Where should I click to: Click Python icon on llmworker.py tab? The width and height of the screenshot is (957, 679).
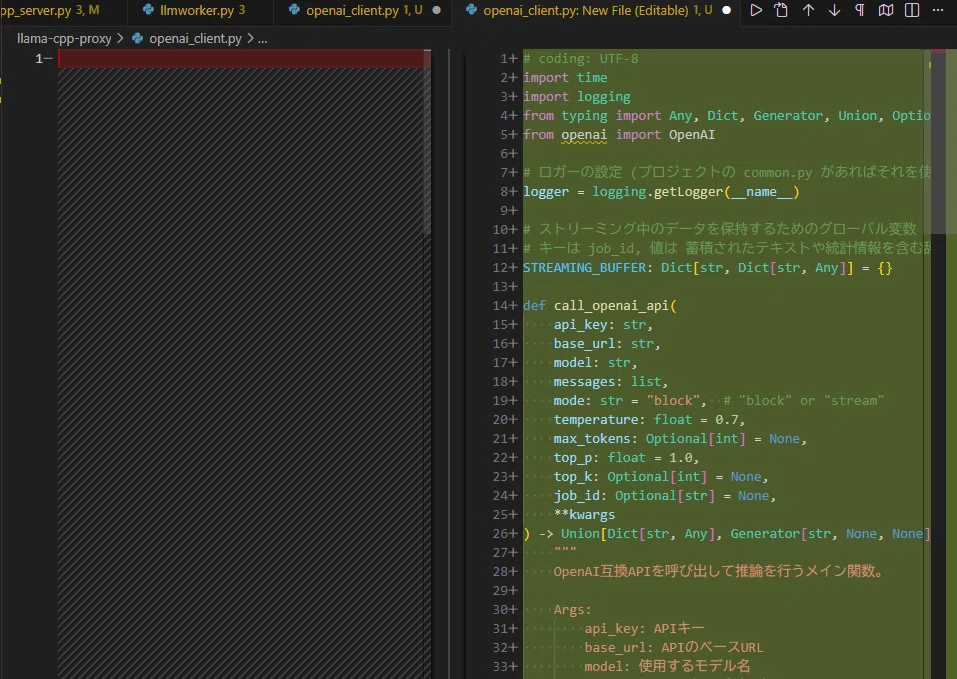tap(148, 10)
